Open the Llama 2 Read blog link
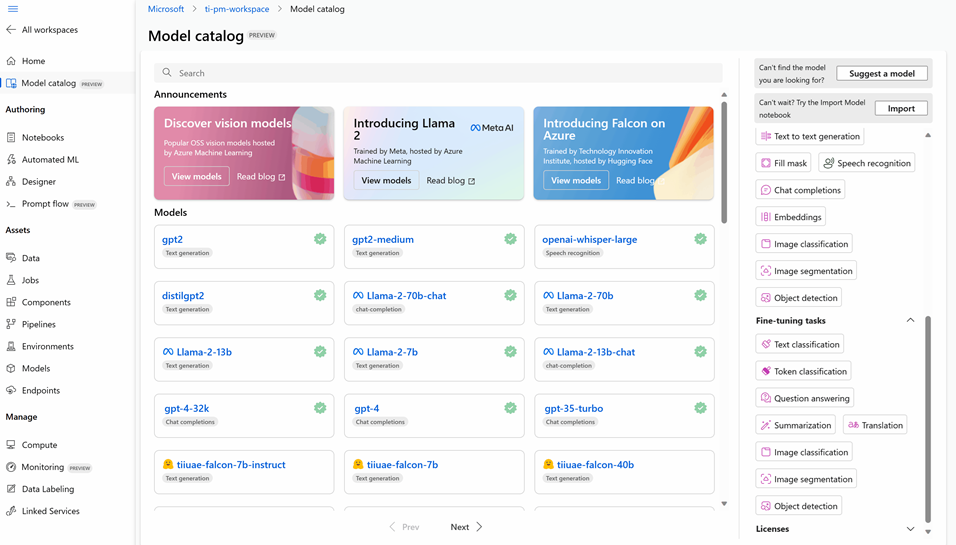 [x=450, y=181]
